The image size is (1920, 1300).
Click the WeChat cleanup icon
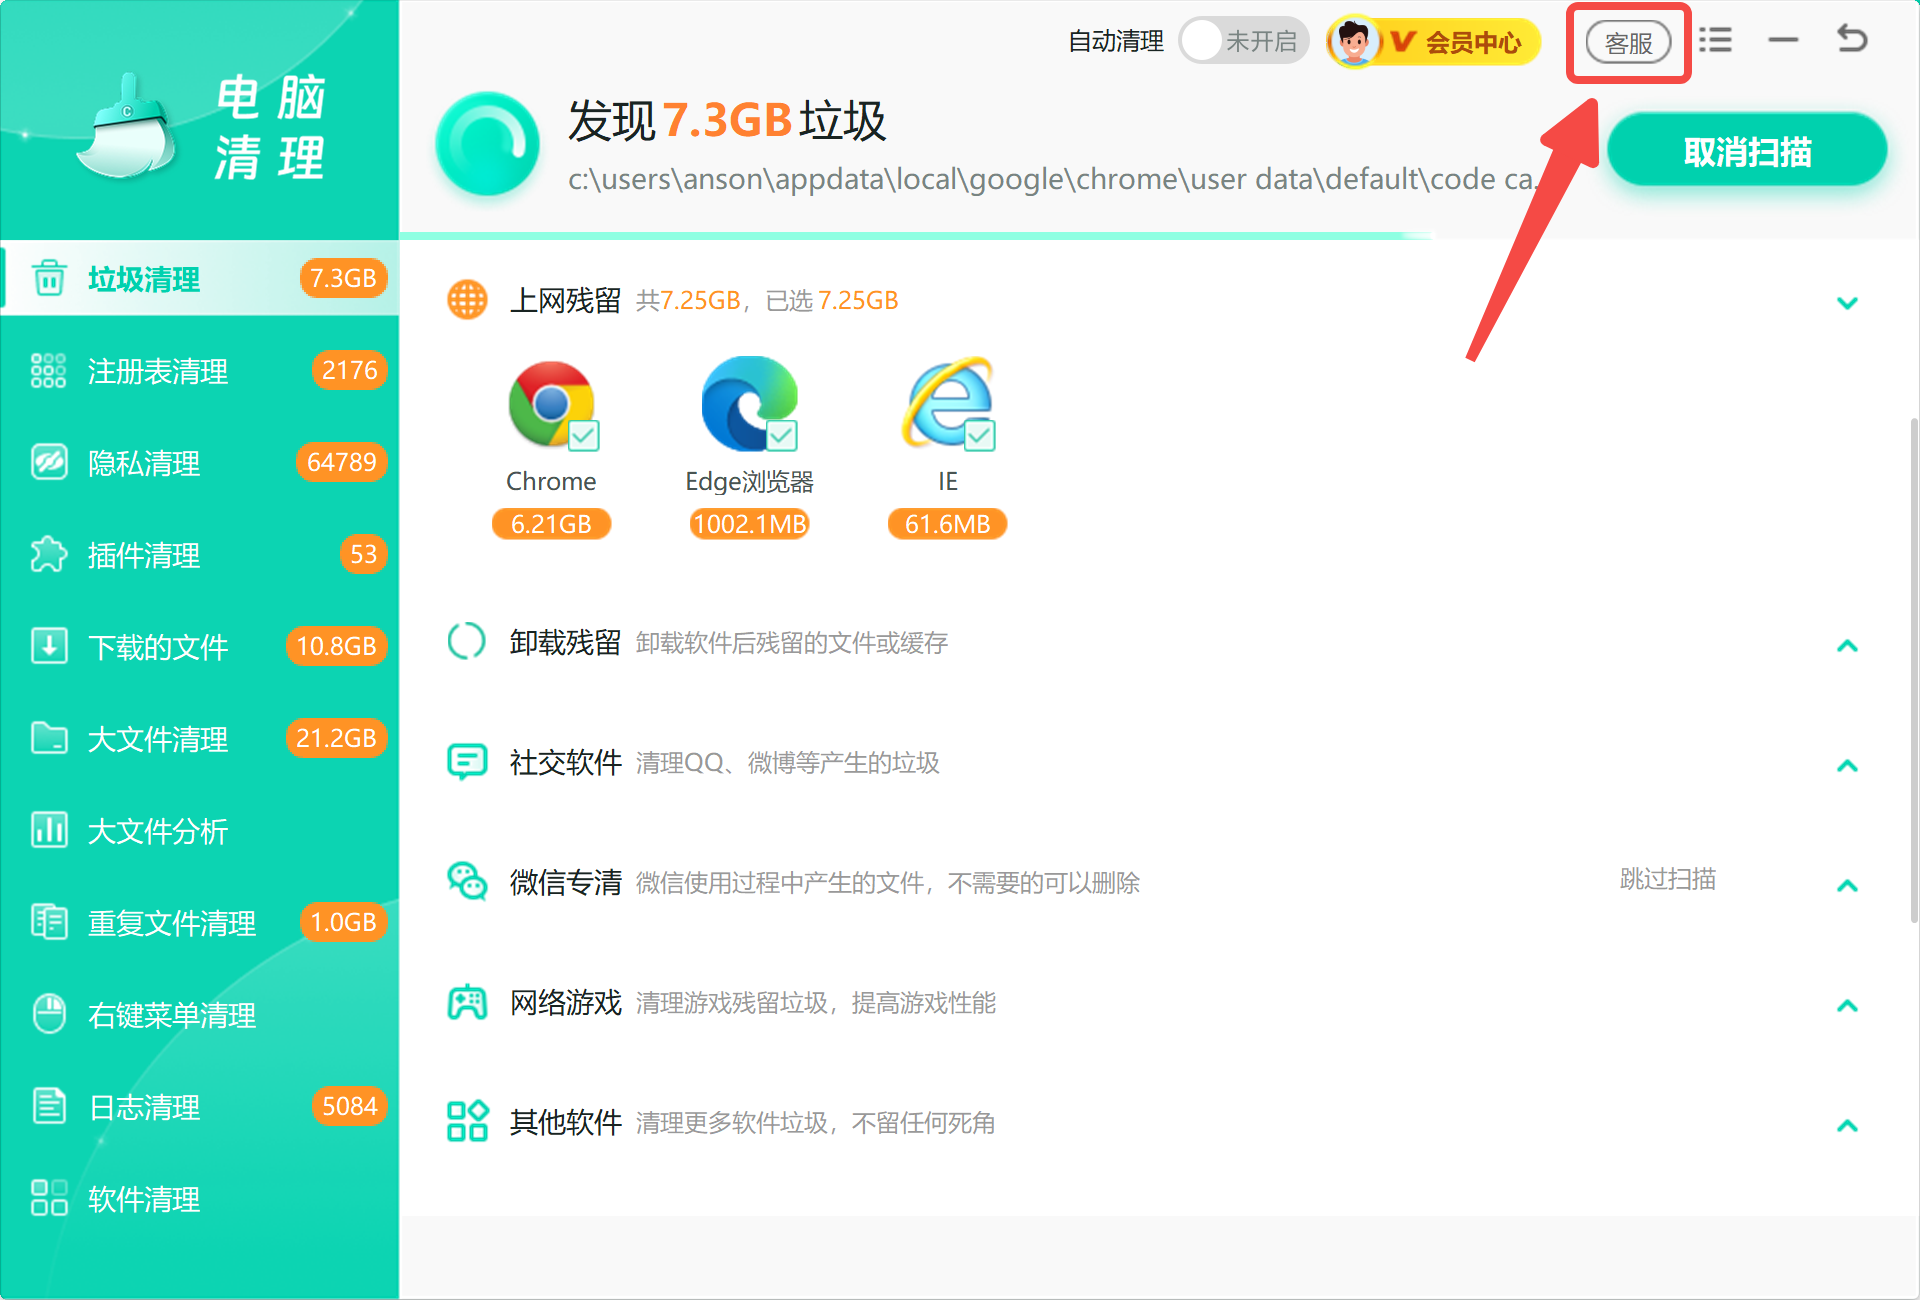pyautogui.click(x=467, y=882)
